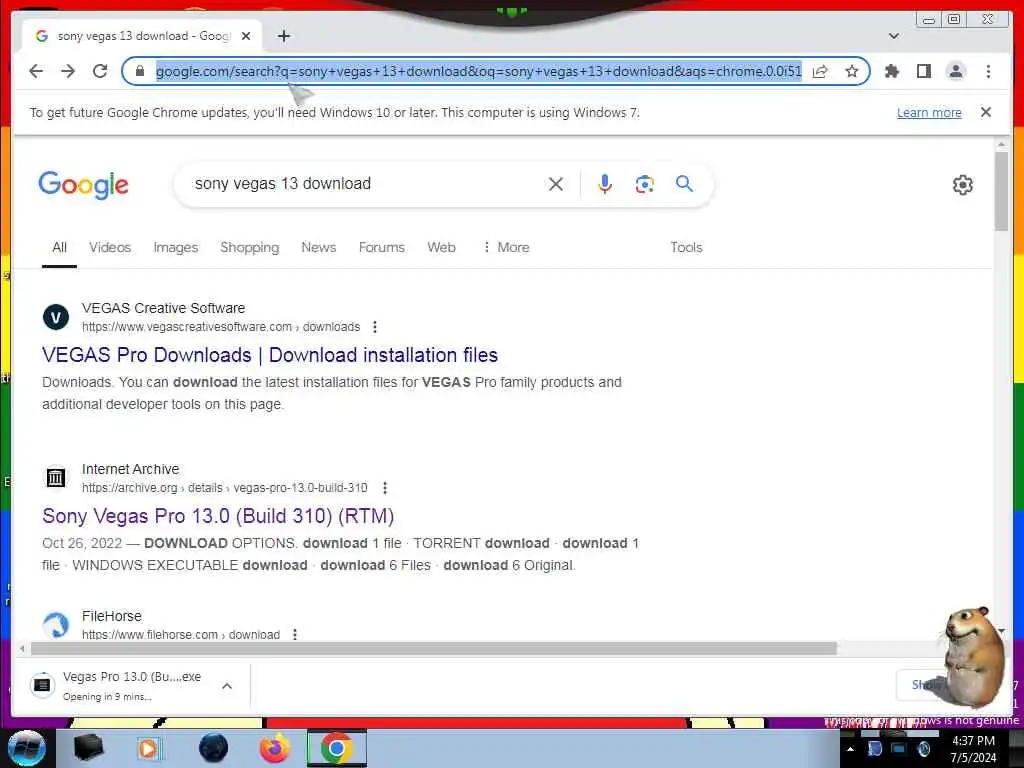Open the Tools options
The width and height of the screenshot is (1024, 768).
[686, 248]
